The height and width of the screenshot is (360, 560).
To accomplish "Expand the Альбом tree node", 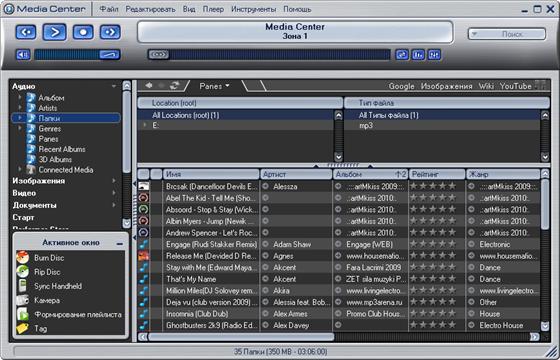I will click(x=20, y=97).
